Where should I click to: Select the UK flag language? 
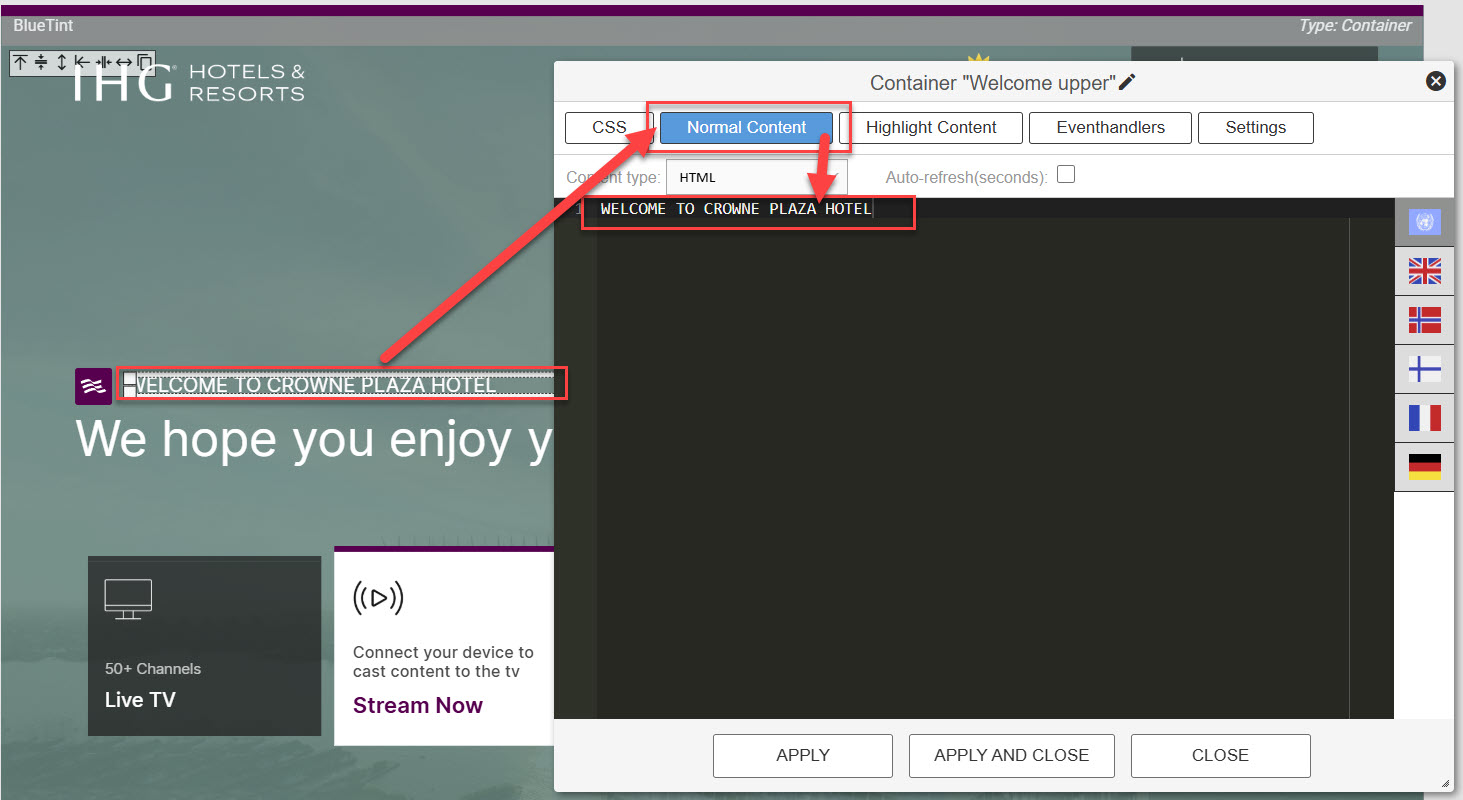pos(1424,271)
